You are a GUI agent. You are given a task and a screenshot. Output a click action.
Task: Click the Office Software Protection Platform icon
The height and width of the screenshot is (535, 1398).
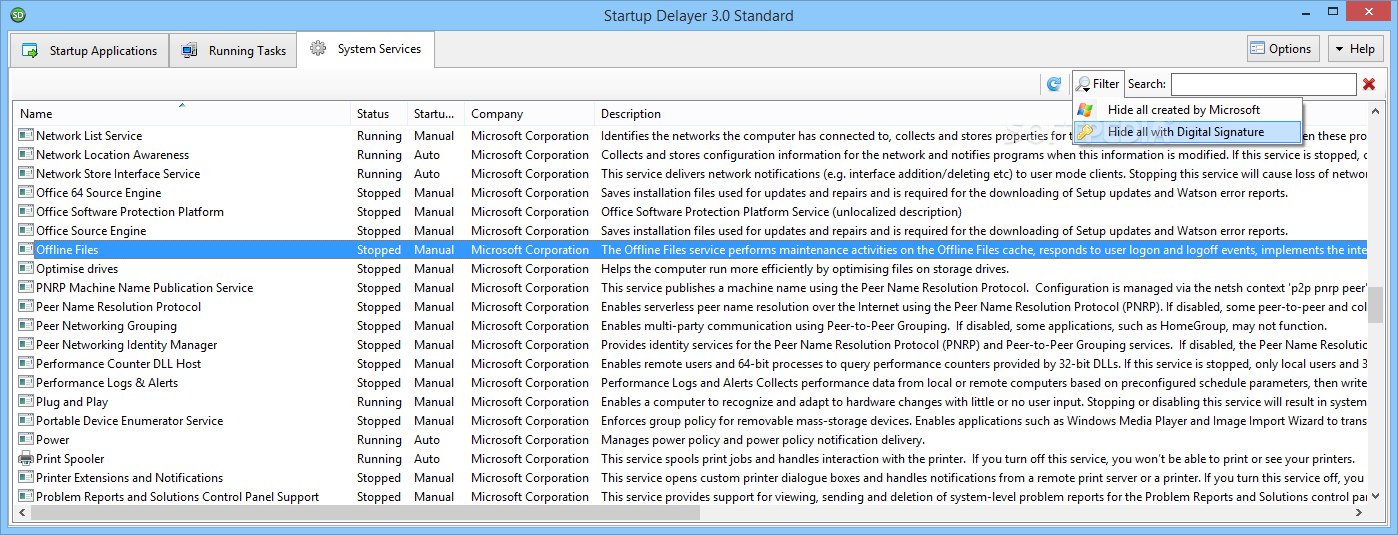(26, 211)
